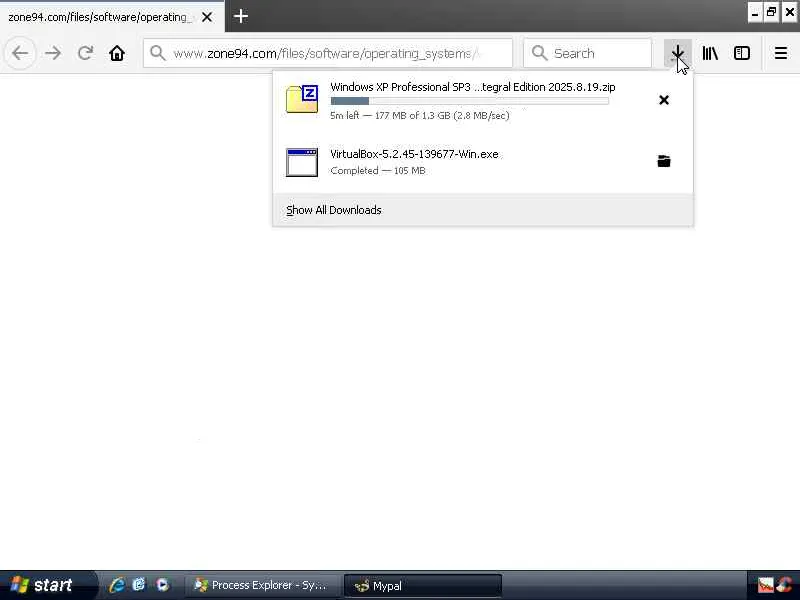Click the first system tray icon
The height and width of the screenshot is (600, 800).
[x=765, y=585]
